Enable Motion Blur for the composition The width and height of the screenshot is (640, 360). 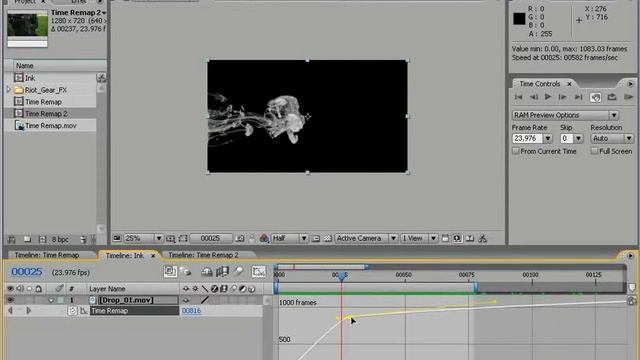point(238,271)
